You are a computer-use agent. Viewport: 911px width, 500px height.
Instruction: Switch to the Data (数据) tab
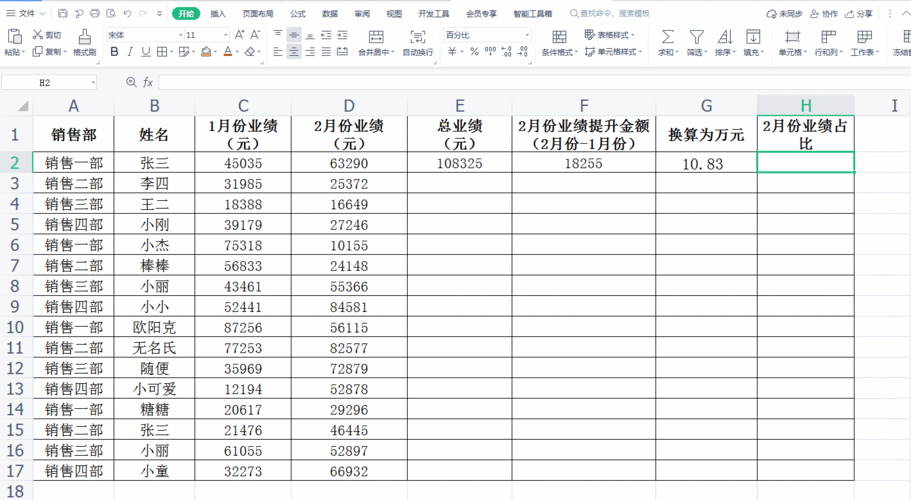(330, 13)
